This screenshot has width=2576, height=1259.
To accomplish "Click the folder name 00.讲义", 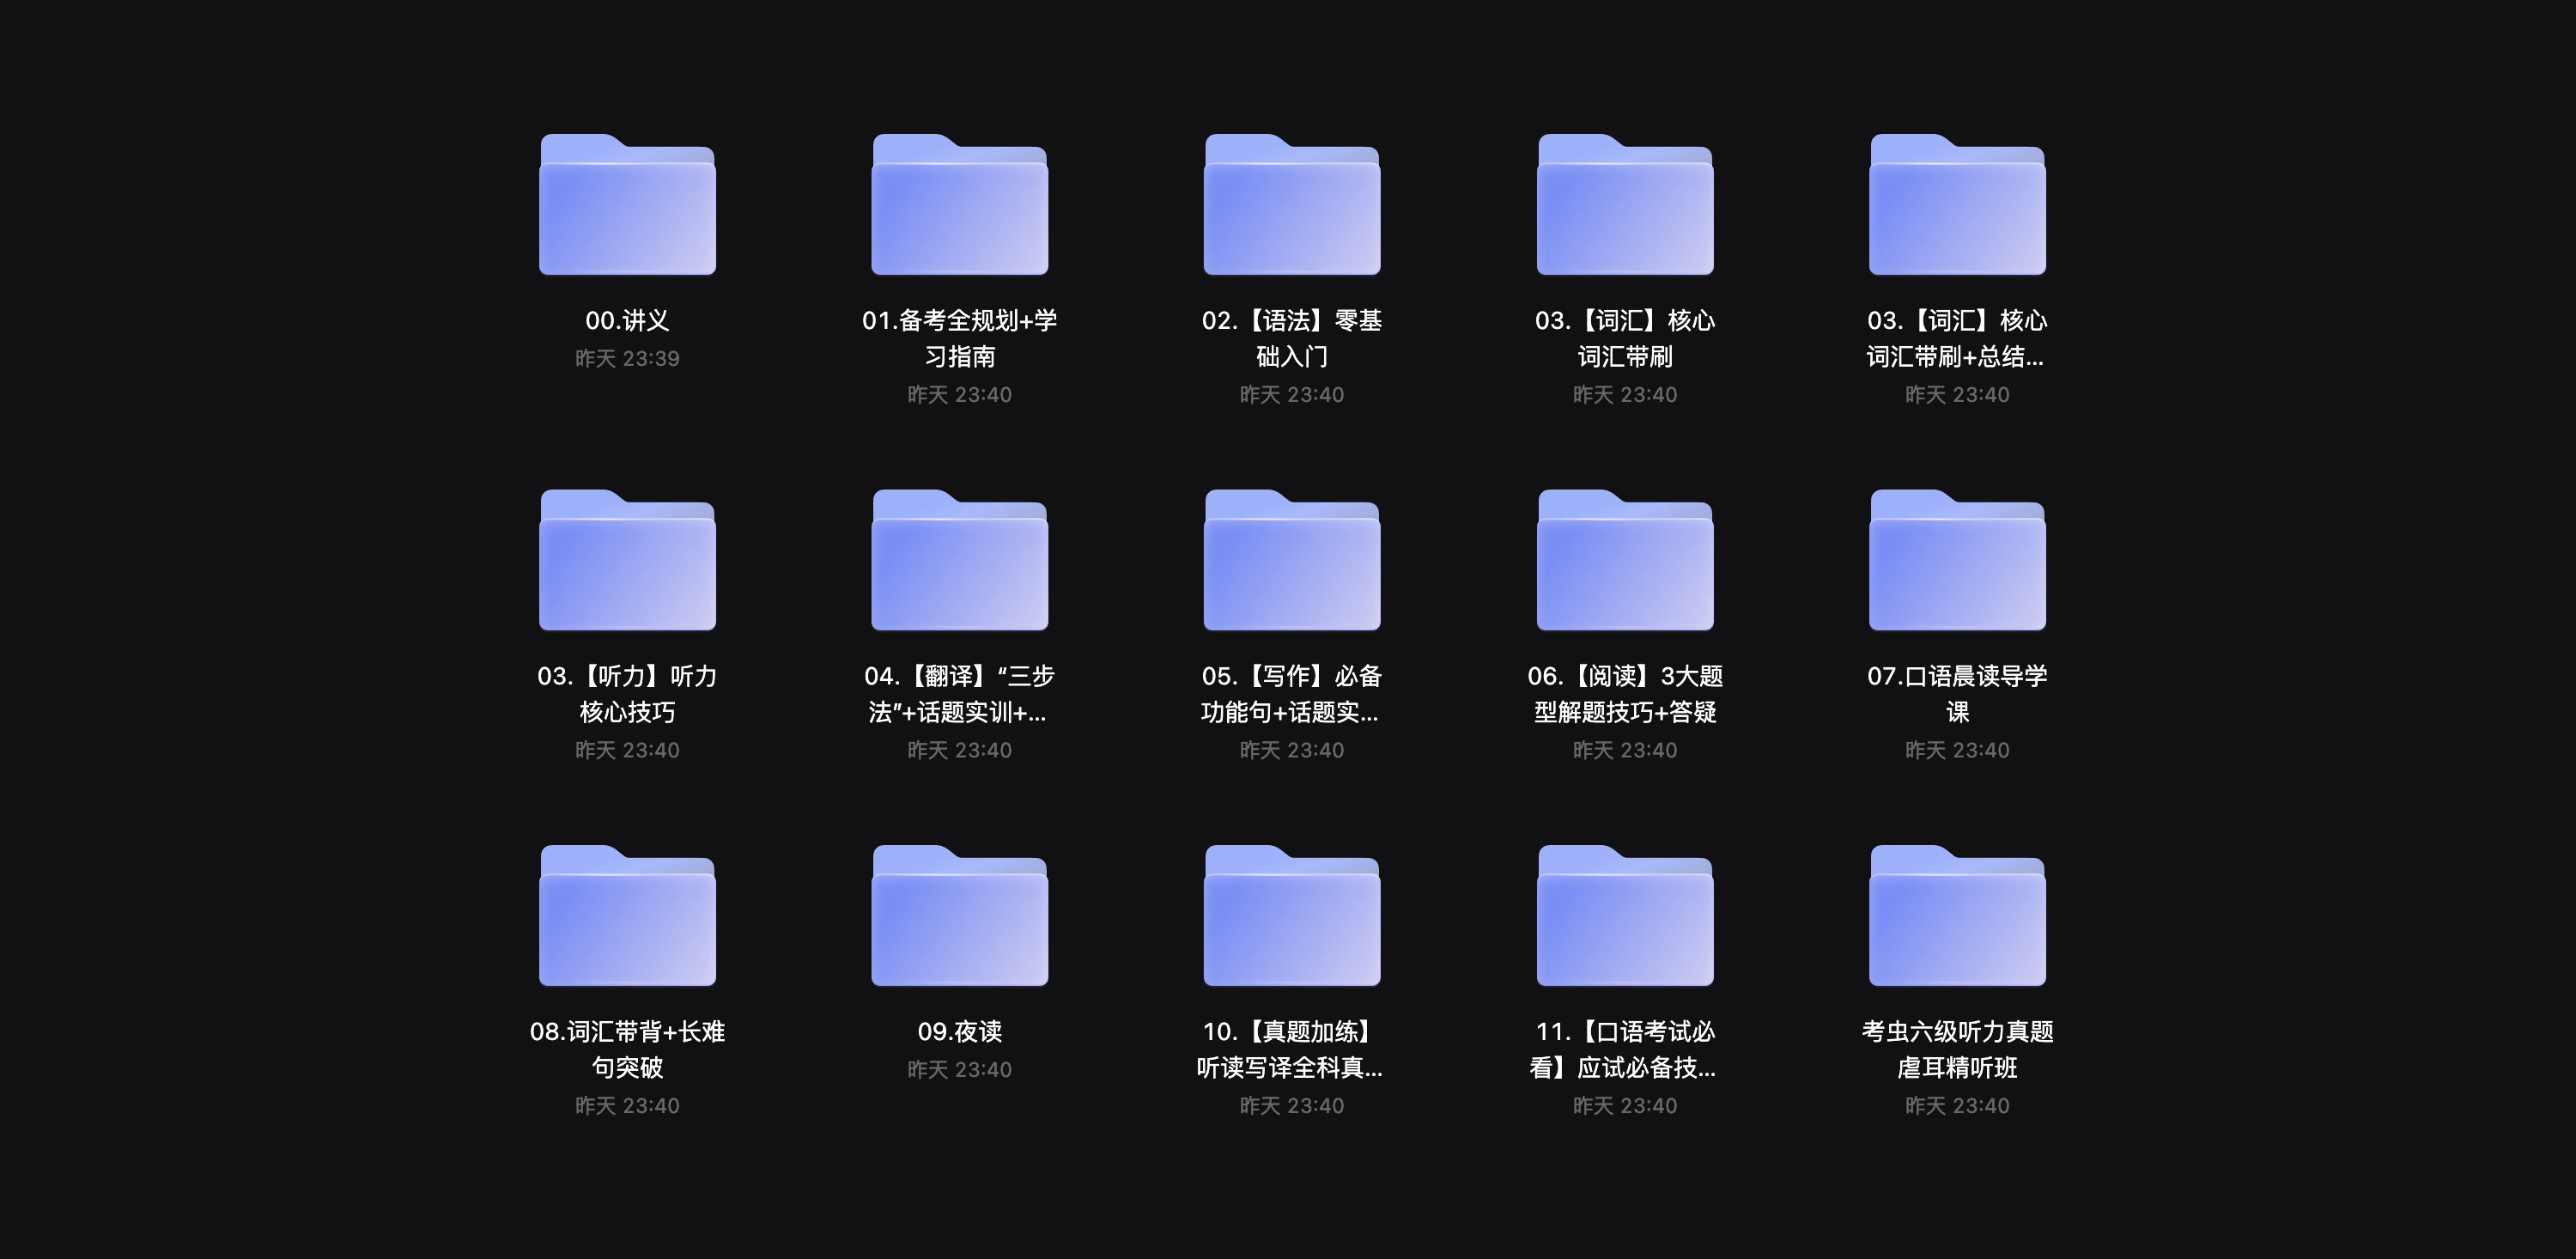I will pyautogui.click(x=627, y=320).
